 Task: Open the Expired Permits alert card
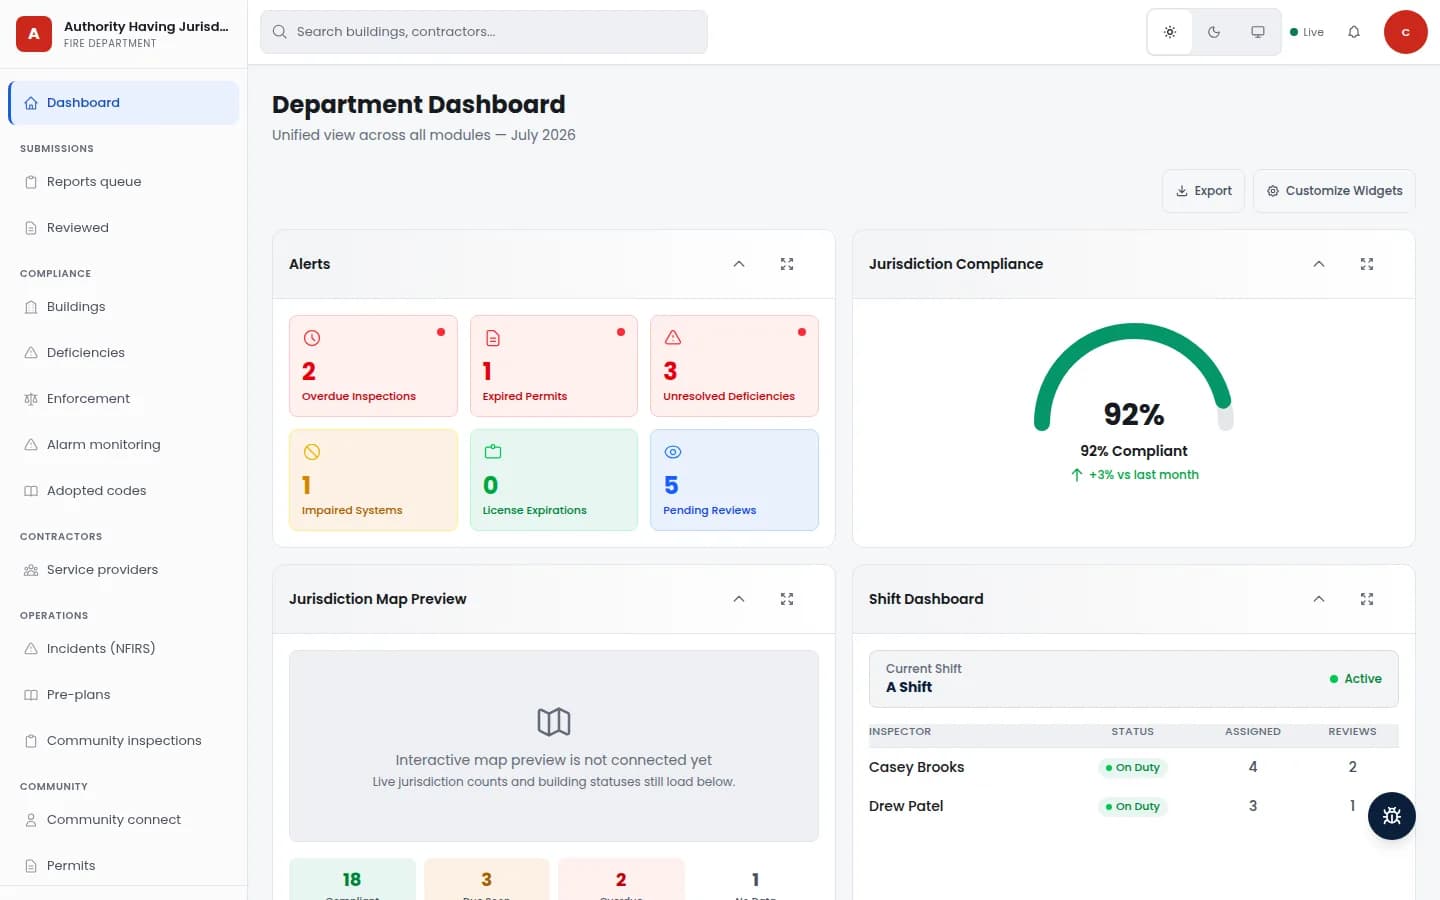(x=554, y=366)
